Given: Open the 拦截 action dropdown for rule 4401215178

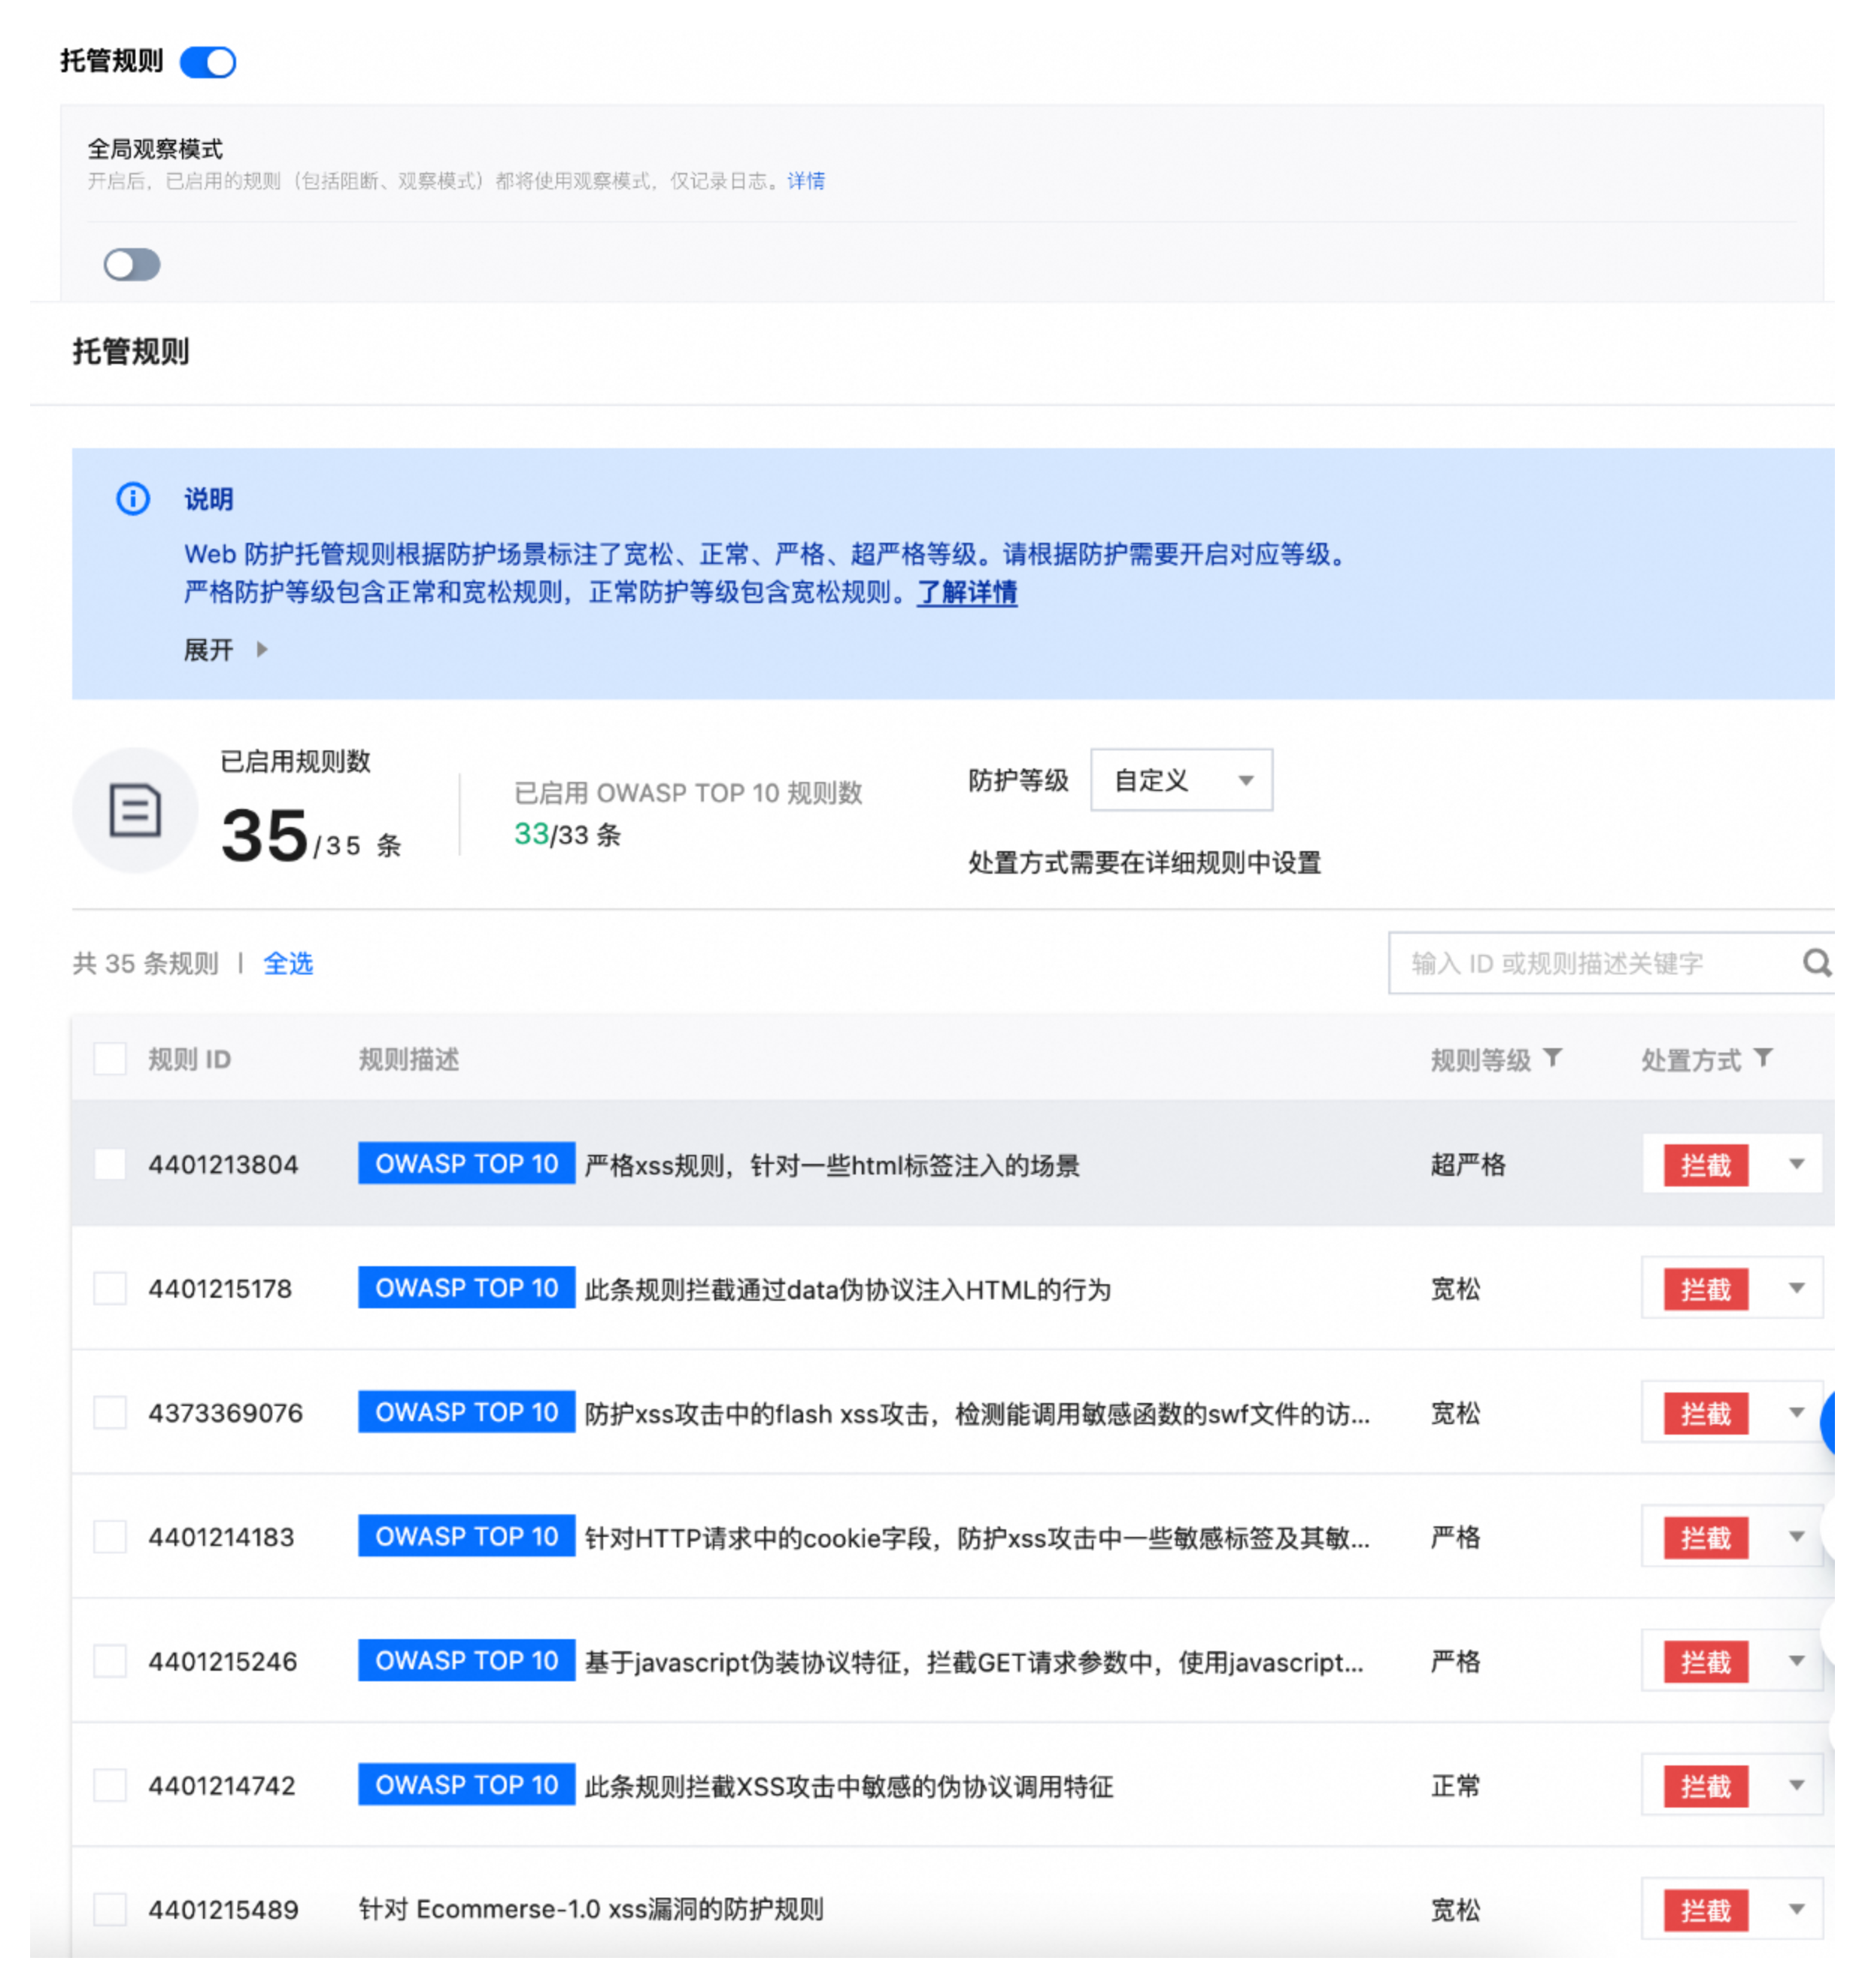Looking at the screenshot, I should [x=1731, y=1288].
